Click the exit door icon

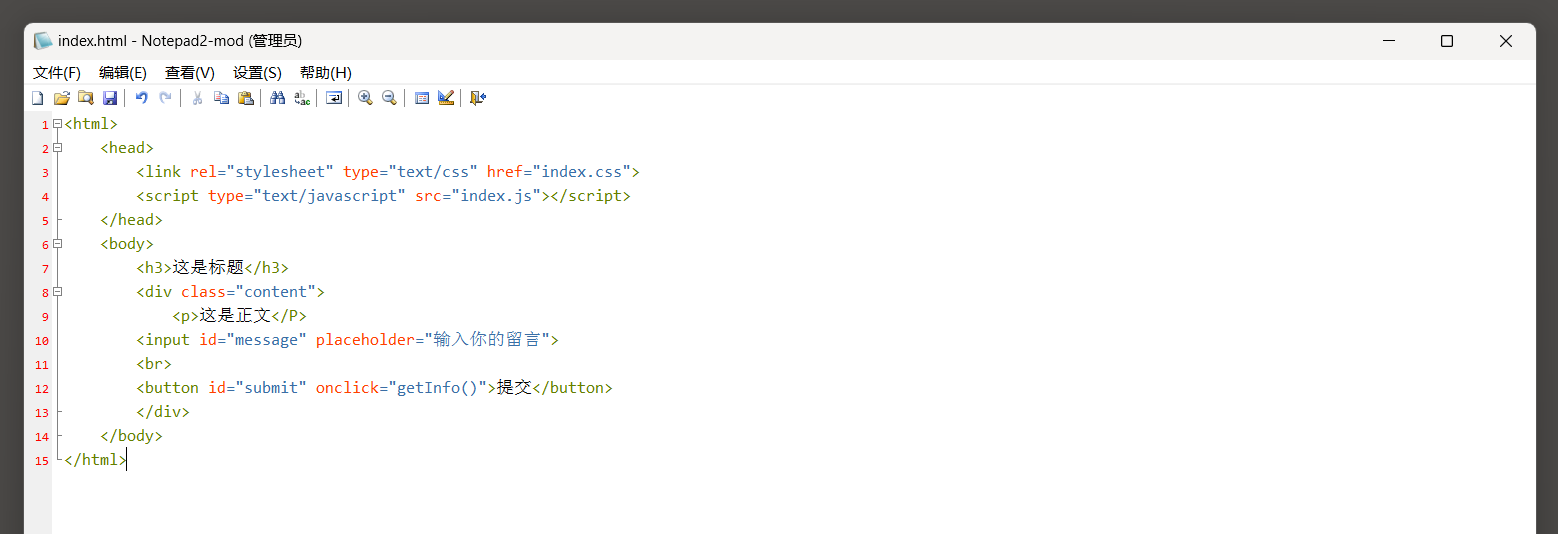478,98
